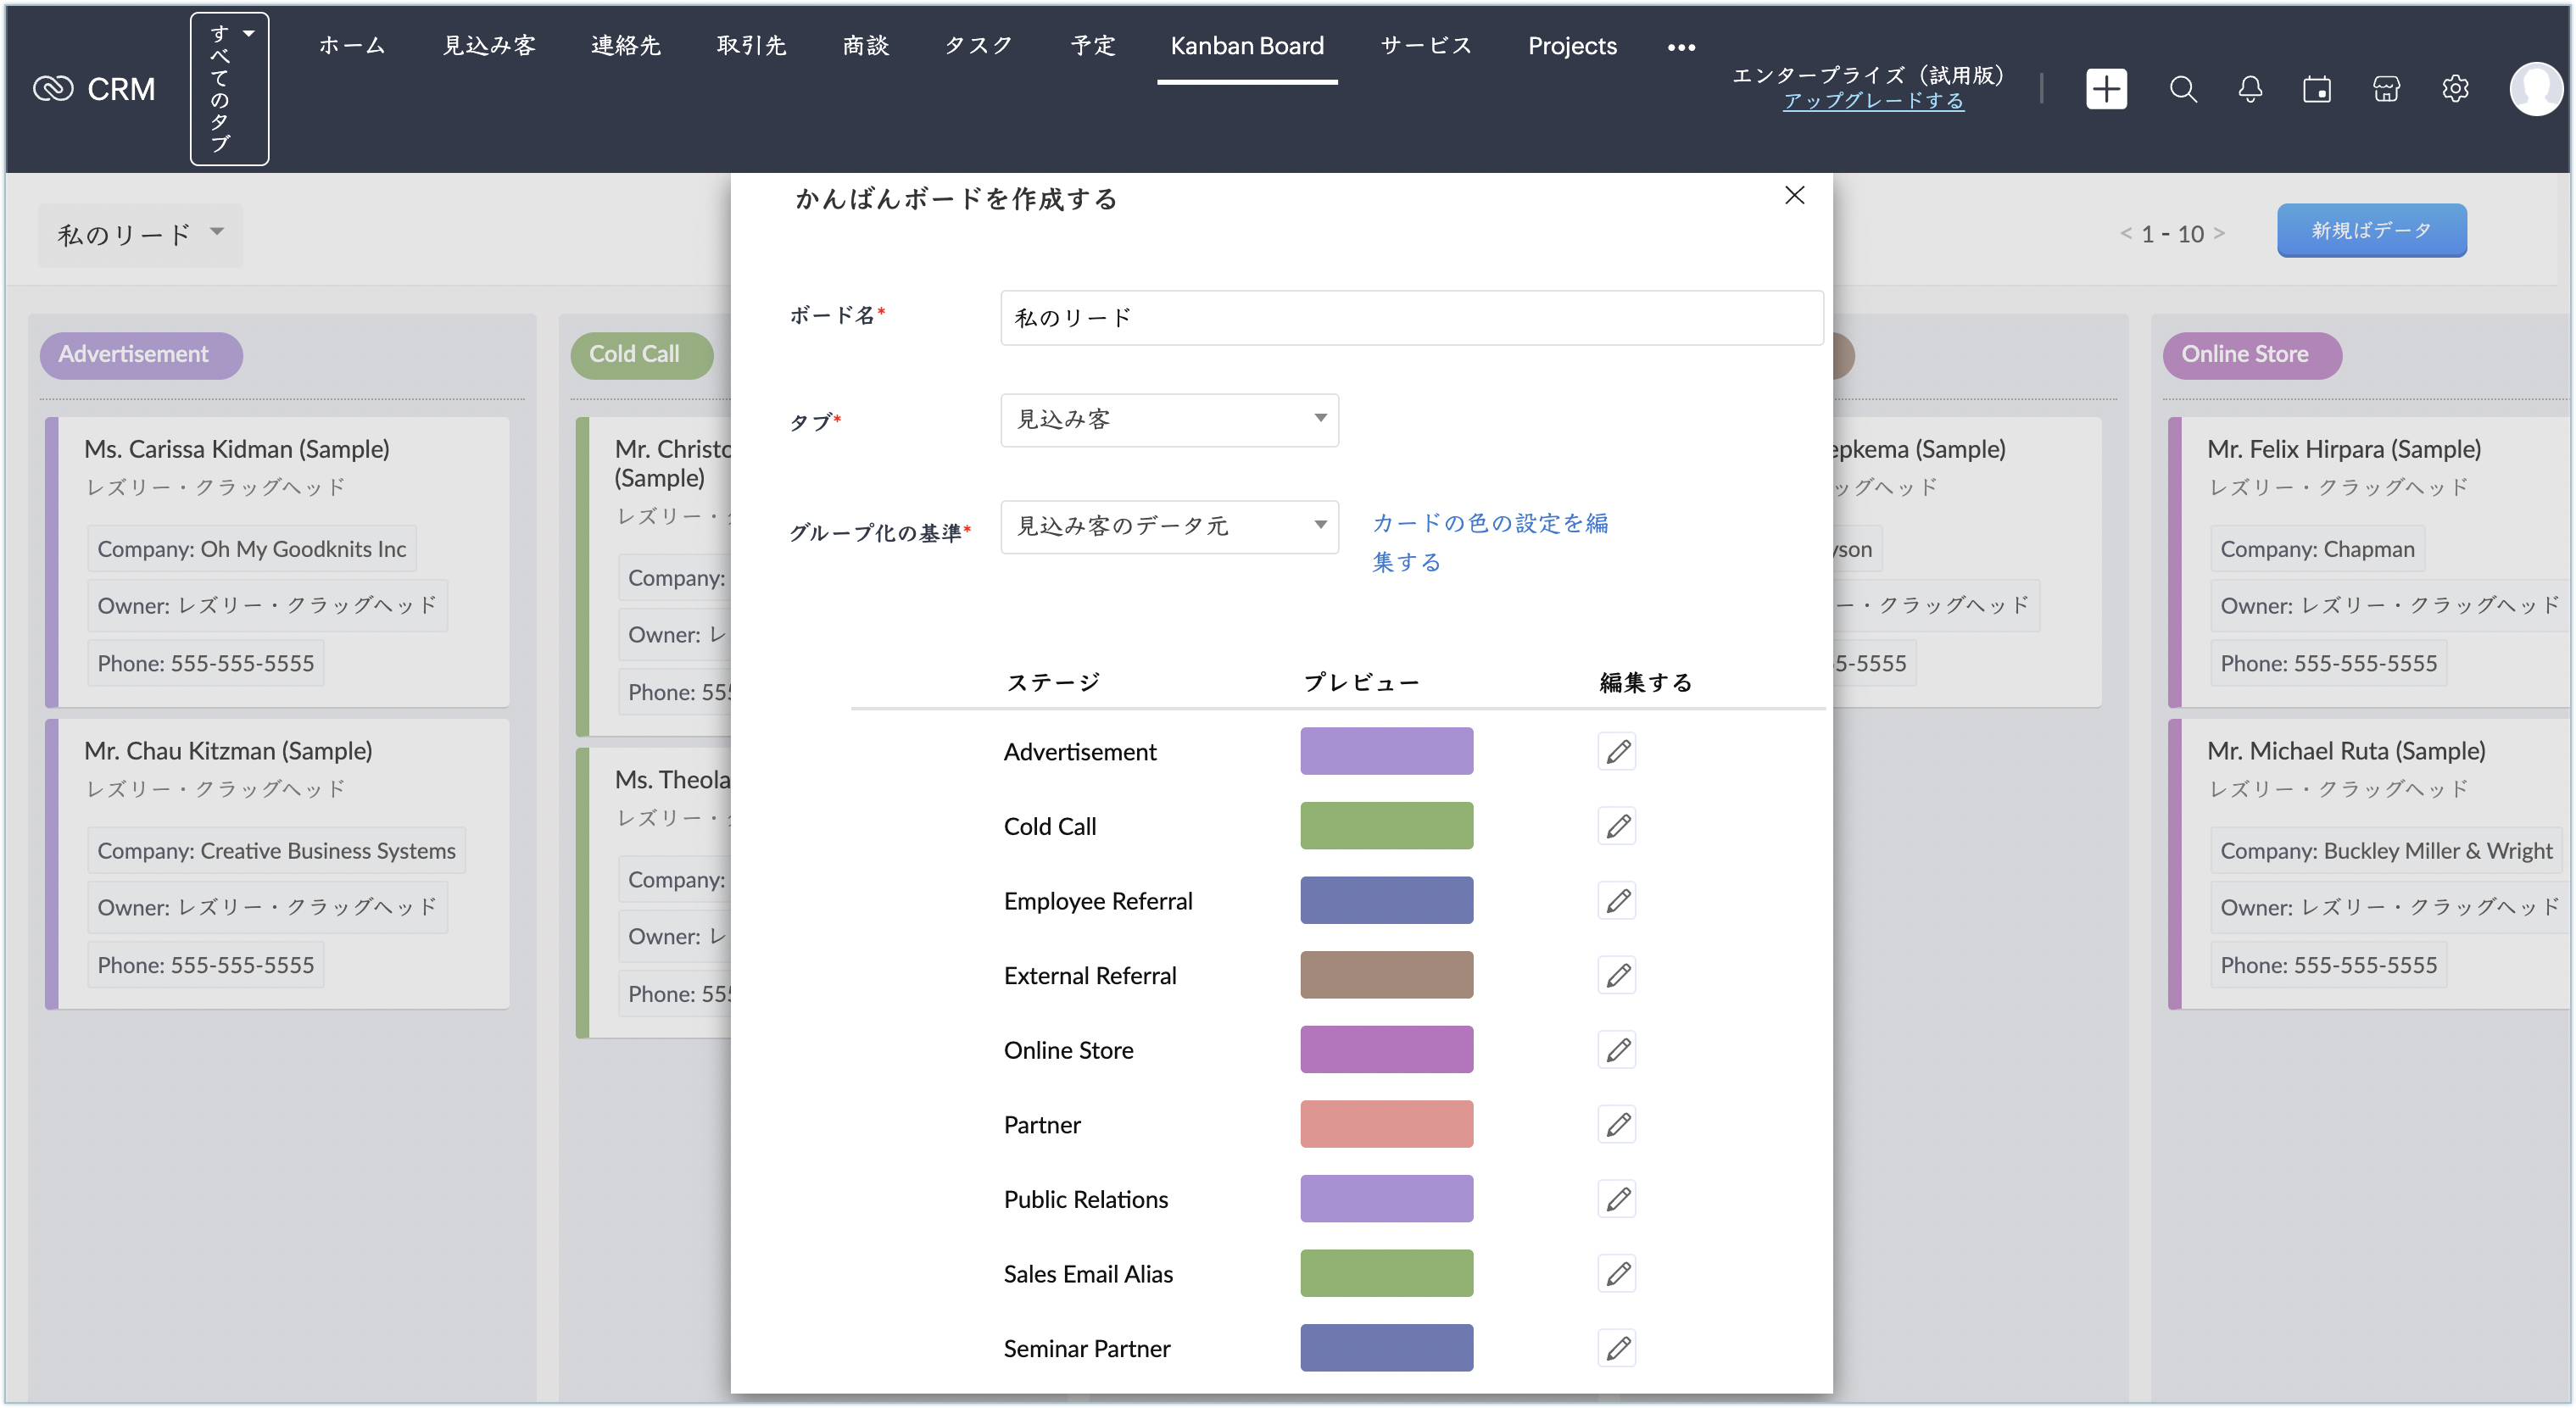
Task: Expand the タブ dropdown showing 見込み客
Action: 1168,419
